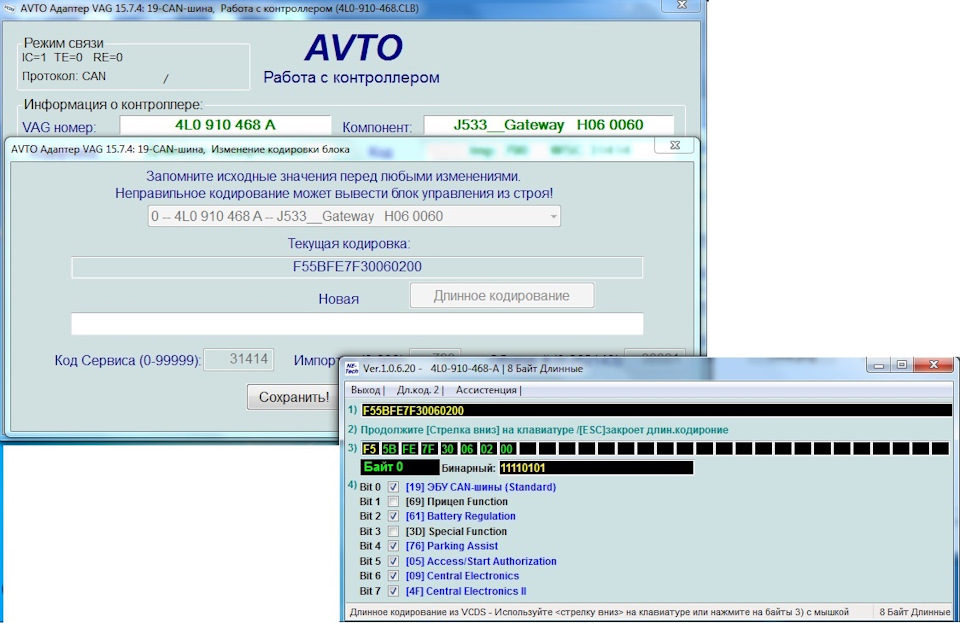Click the Новая coding input field
Image resolution: width=960 pixels, height=623 pixels.
[357, 324]
